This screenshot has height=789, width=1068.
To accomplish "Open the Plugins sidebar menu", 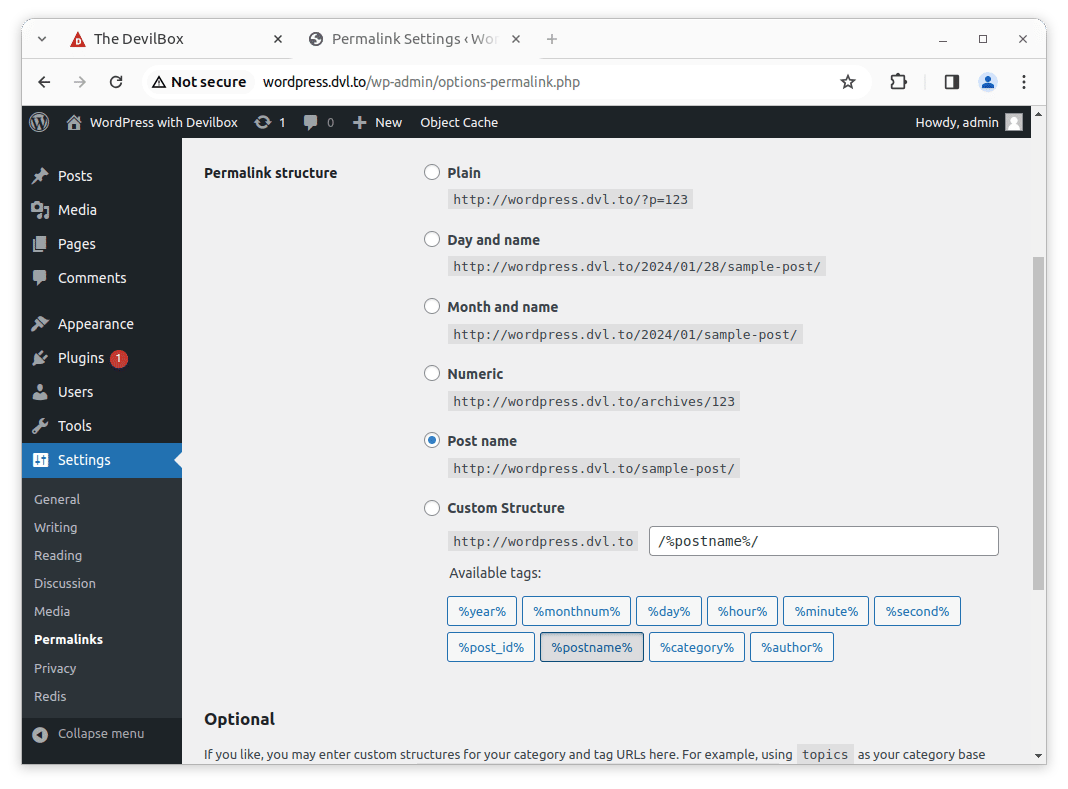I will point(81,358).
